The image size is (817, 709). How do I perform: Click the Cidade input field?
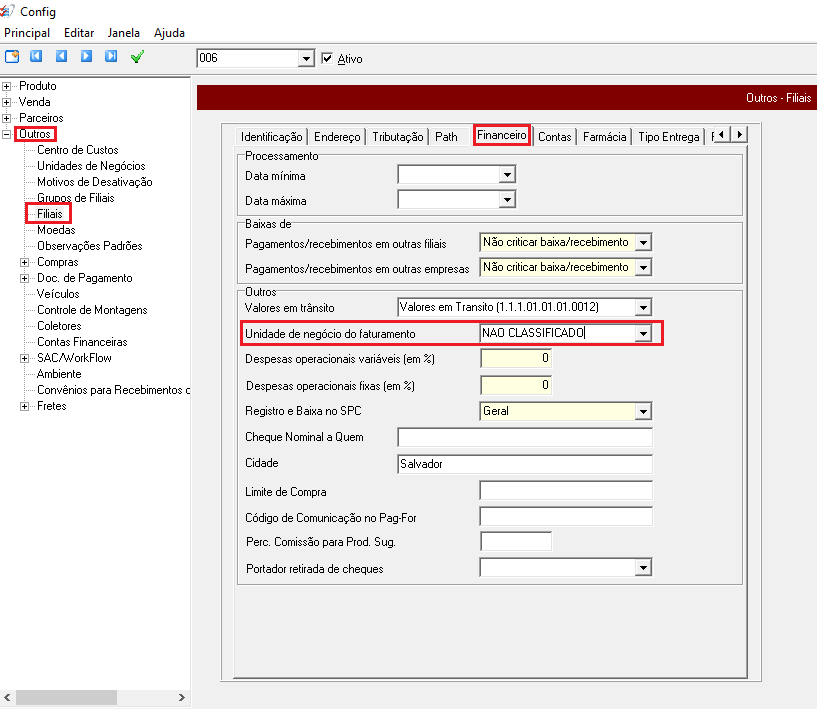tap(524, 464)
